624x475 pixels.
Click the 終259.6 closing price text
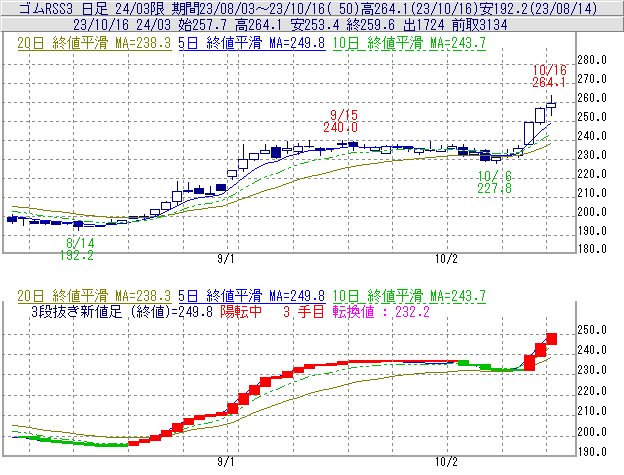tap(371, 25)
